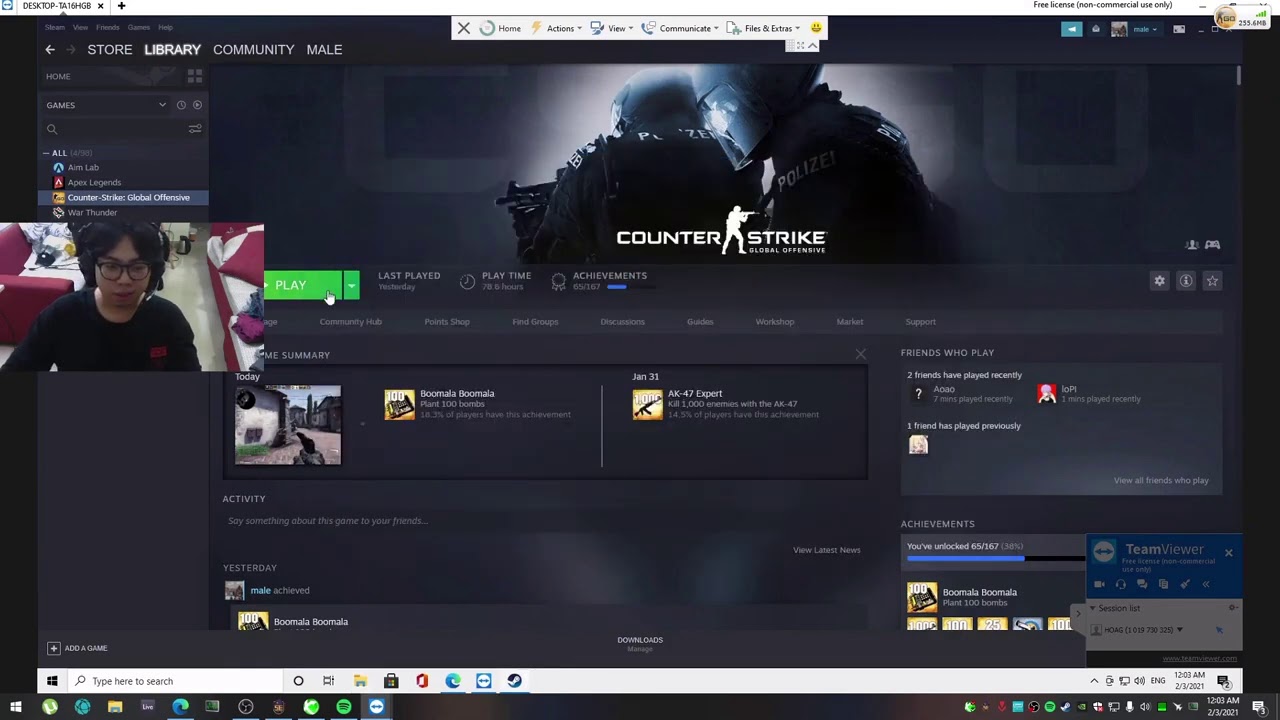This screenshot has width=1280, height=720.
Task: Open advanced filter options beside the library search
Action: [195, 129]
